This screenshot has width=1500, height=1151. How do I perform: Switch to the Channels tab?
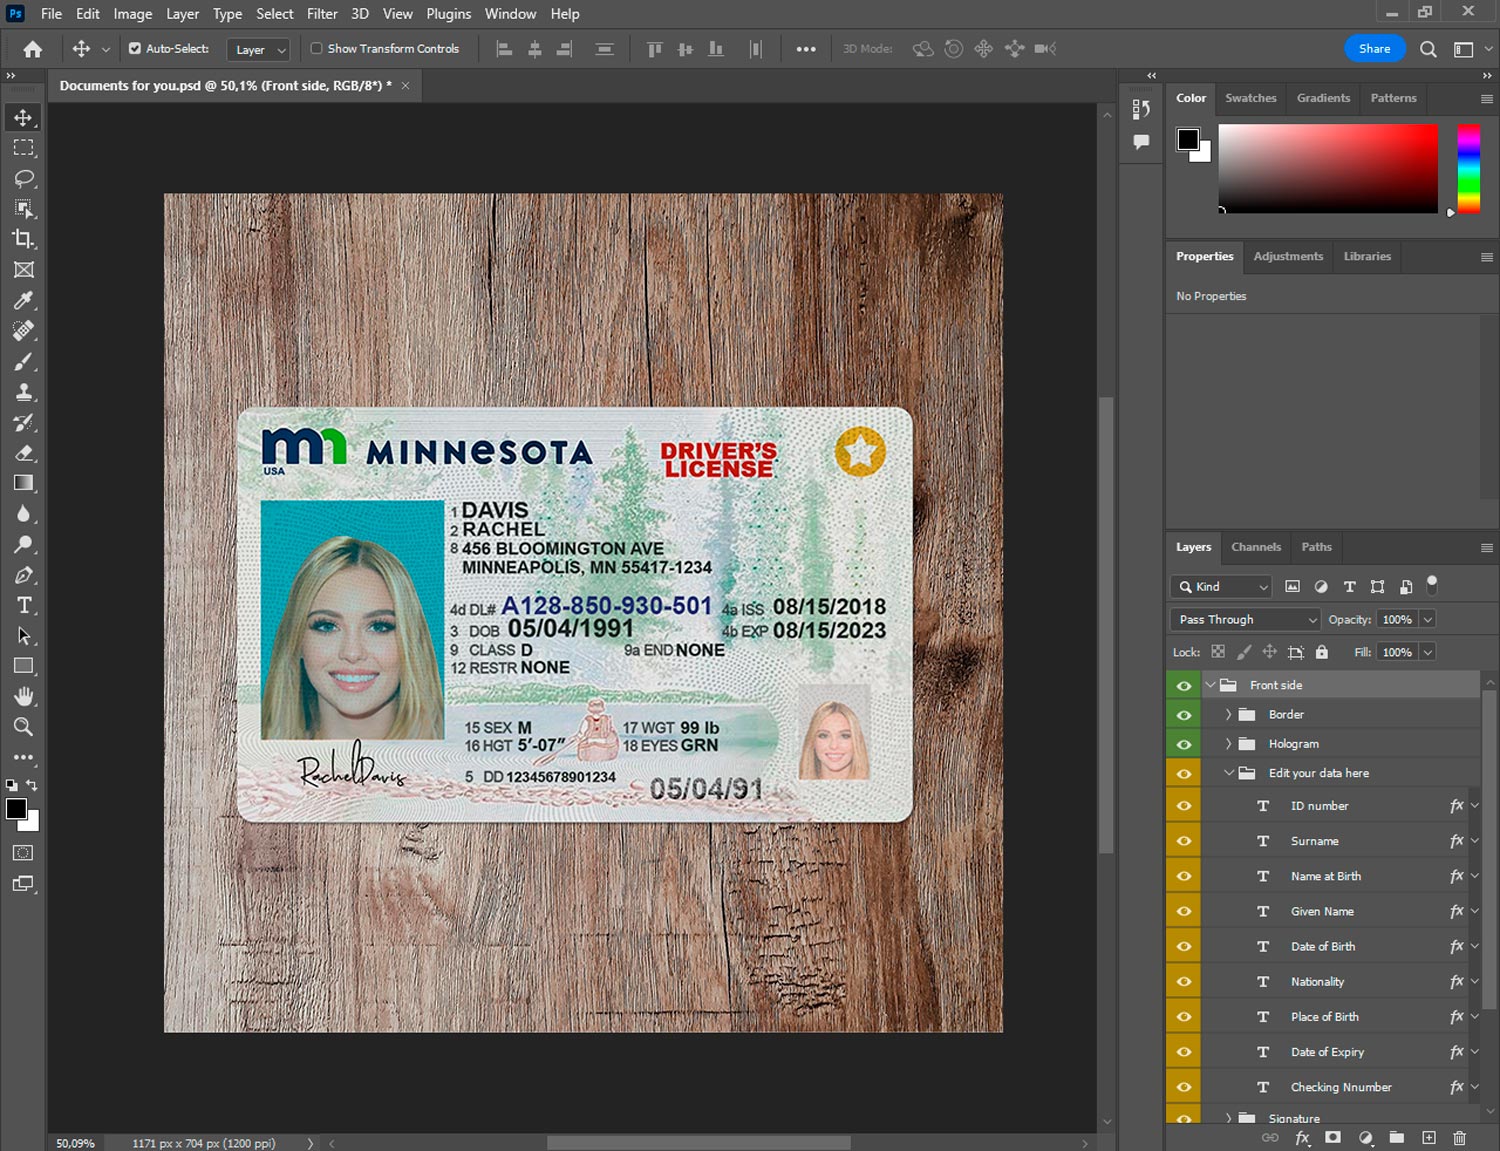[x=1255, y=547]
